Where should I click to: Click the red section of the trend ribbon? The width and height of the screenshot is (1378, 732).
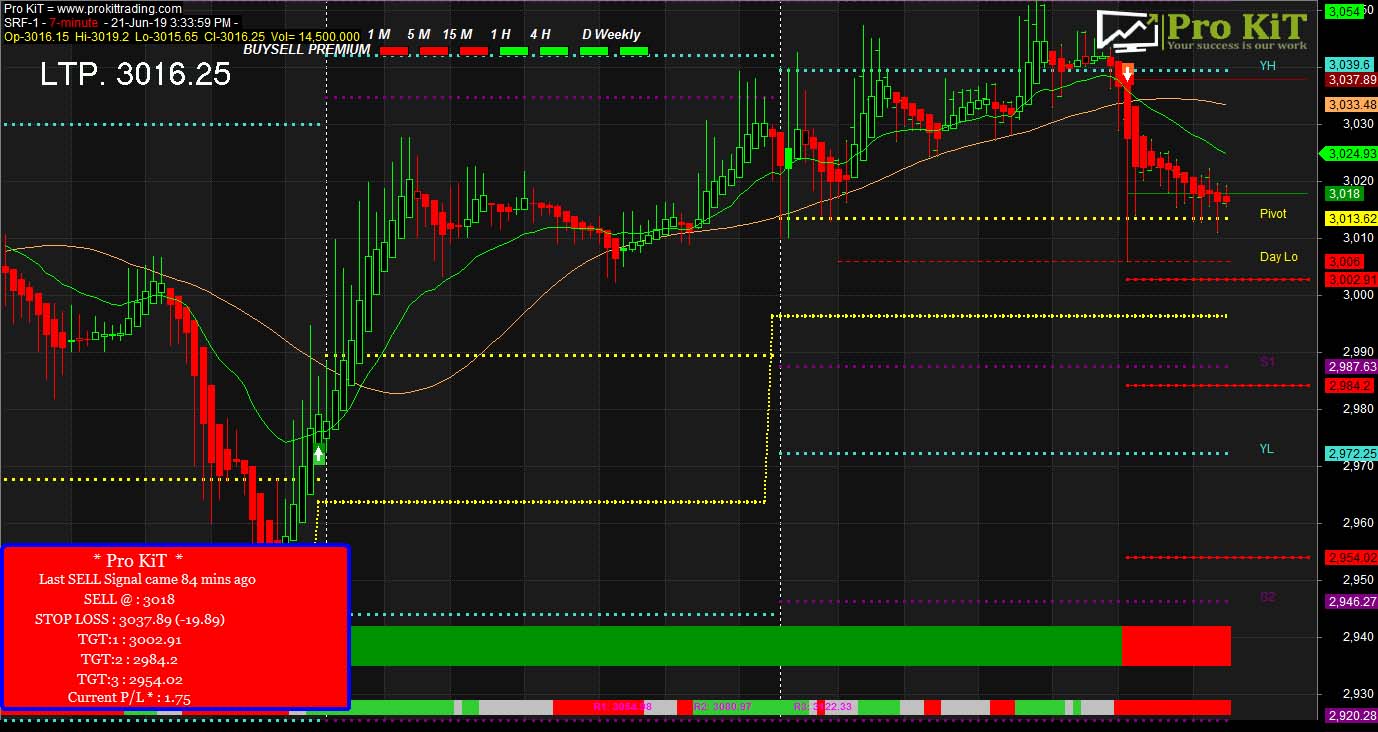tap(1176, 646)
